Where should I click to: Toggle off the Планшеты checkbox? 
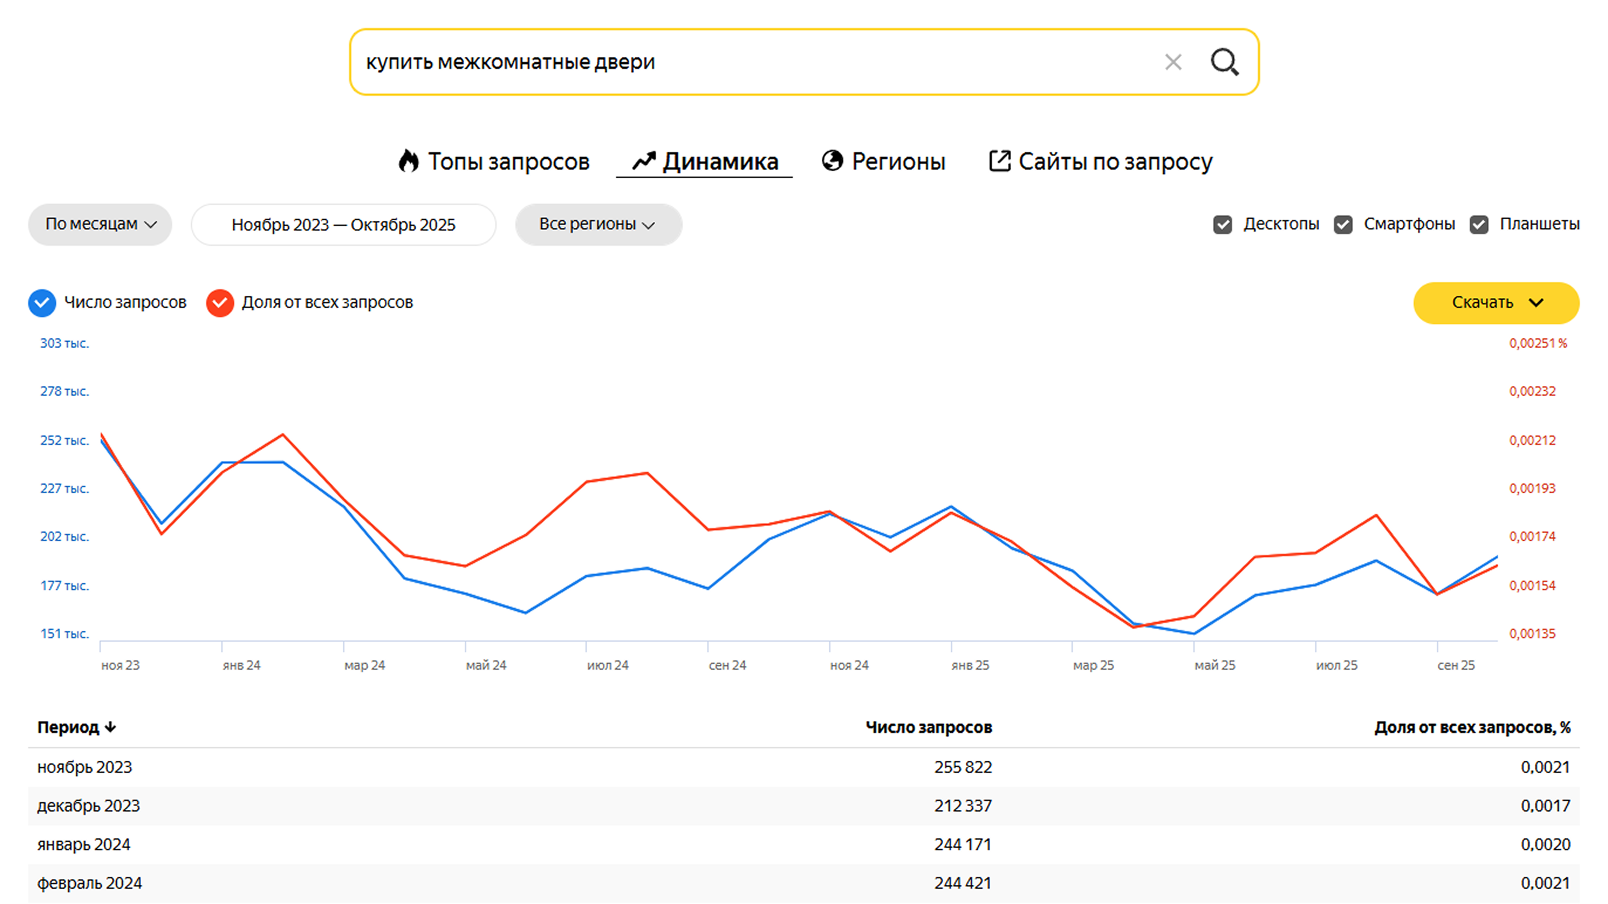point(1479,224)
